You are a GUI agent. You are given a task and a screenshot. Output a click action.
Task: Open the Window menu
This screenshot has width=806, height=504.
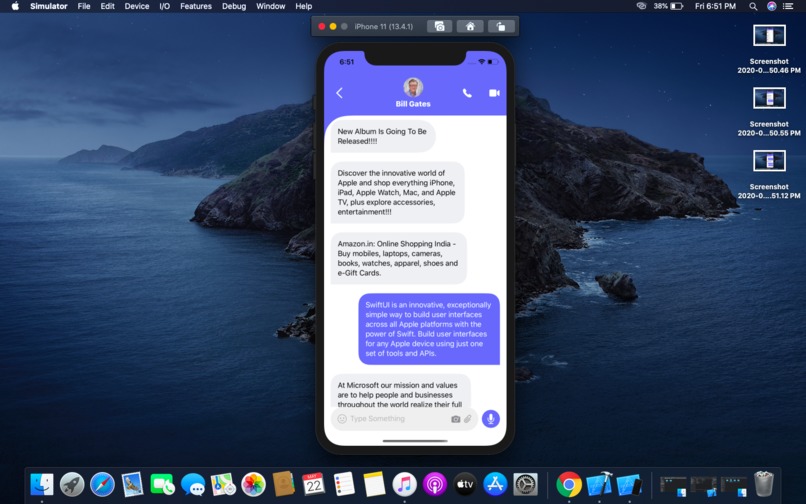(x=270, y=6)
